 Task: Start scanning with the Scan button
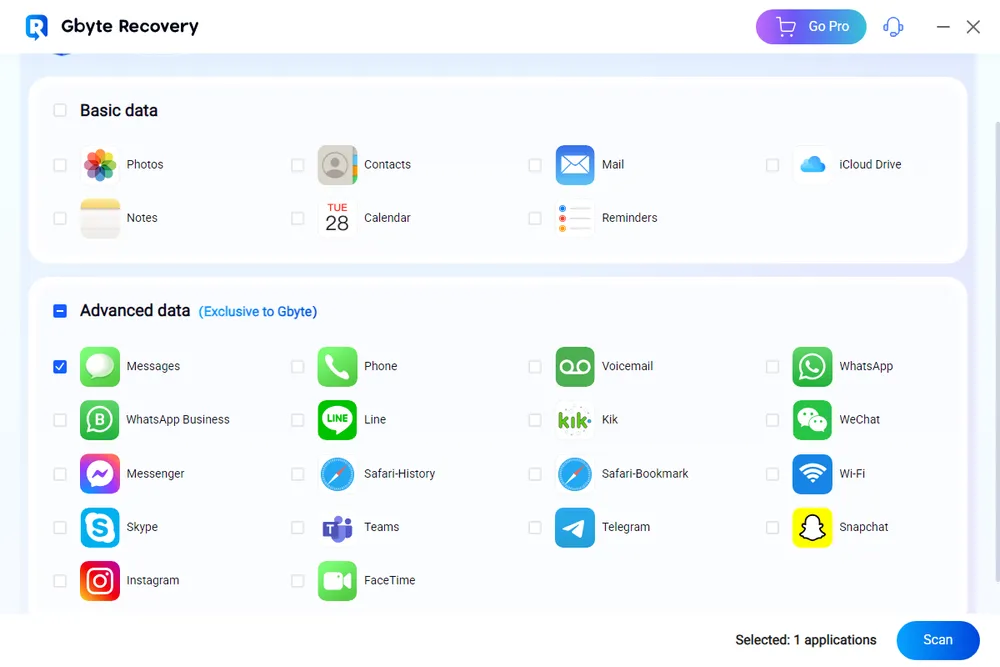938,640
